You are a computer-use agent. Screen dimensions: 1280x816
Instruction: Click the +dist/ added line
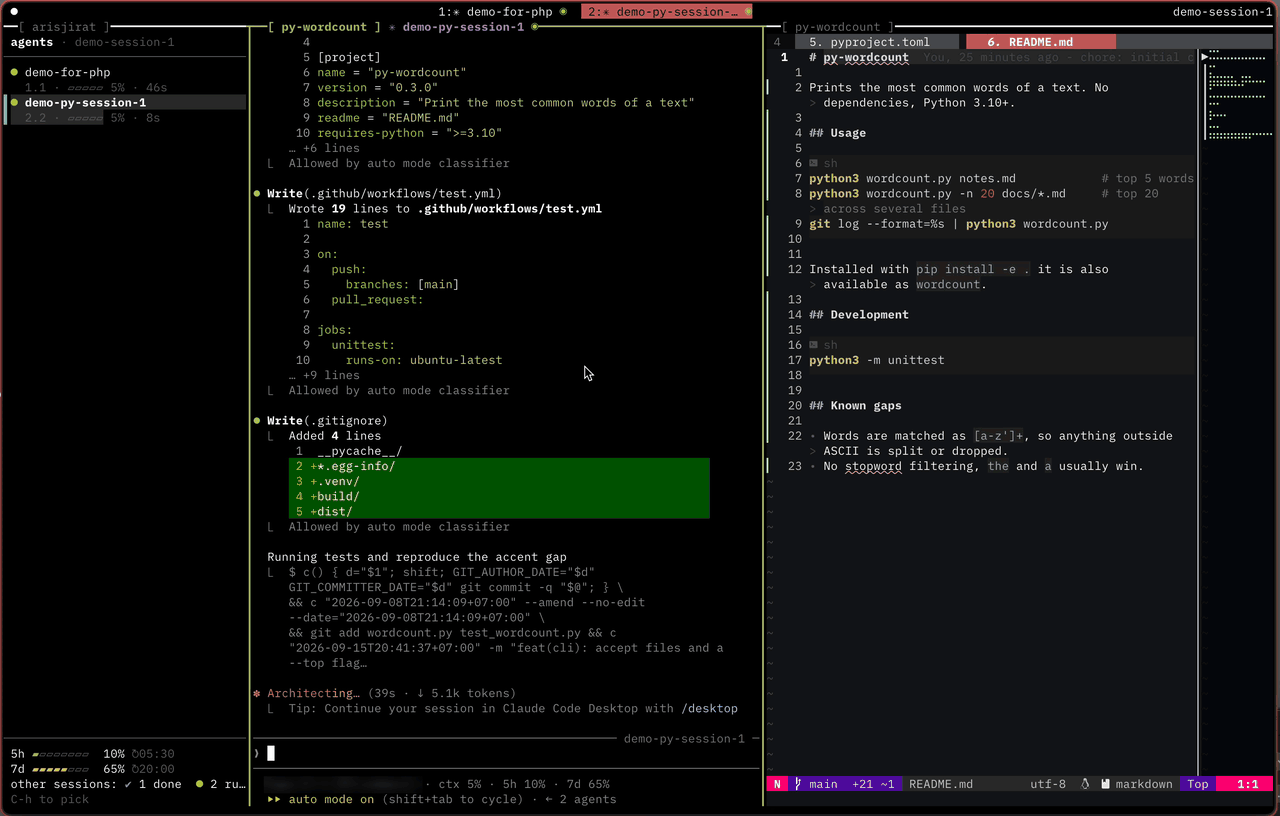click(x=499, y=511)
